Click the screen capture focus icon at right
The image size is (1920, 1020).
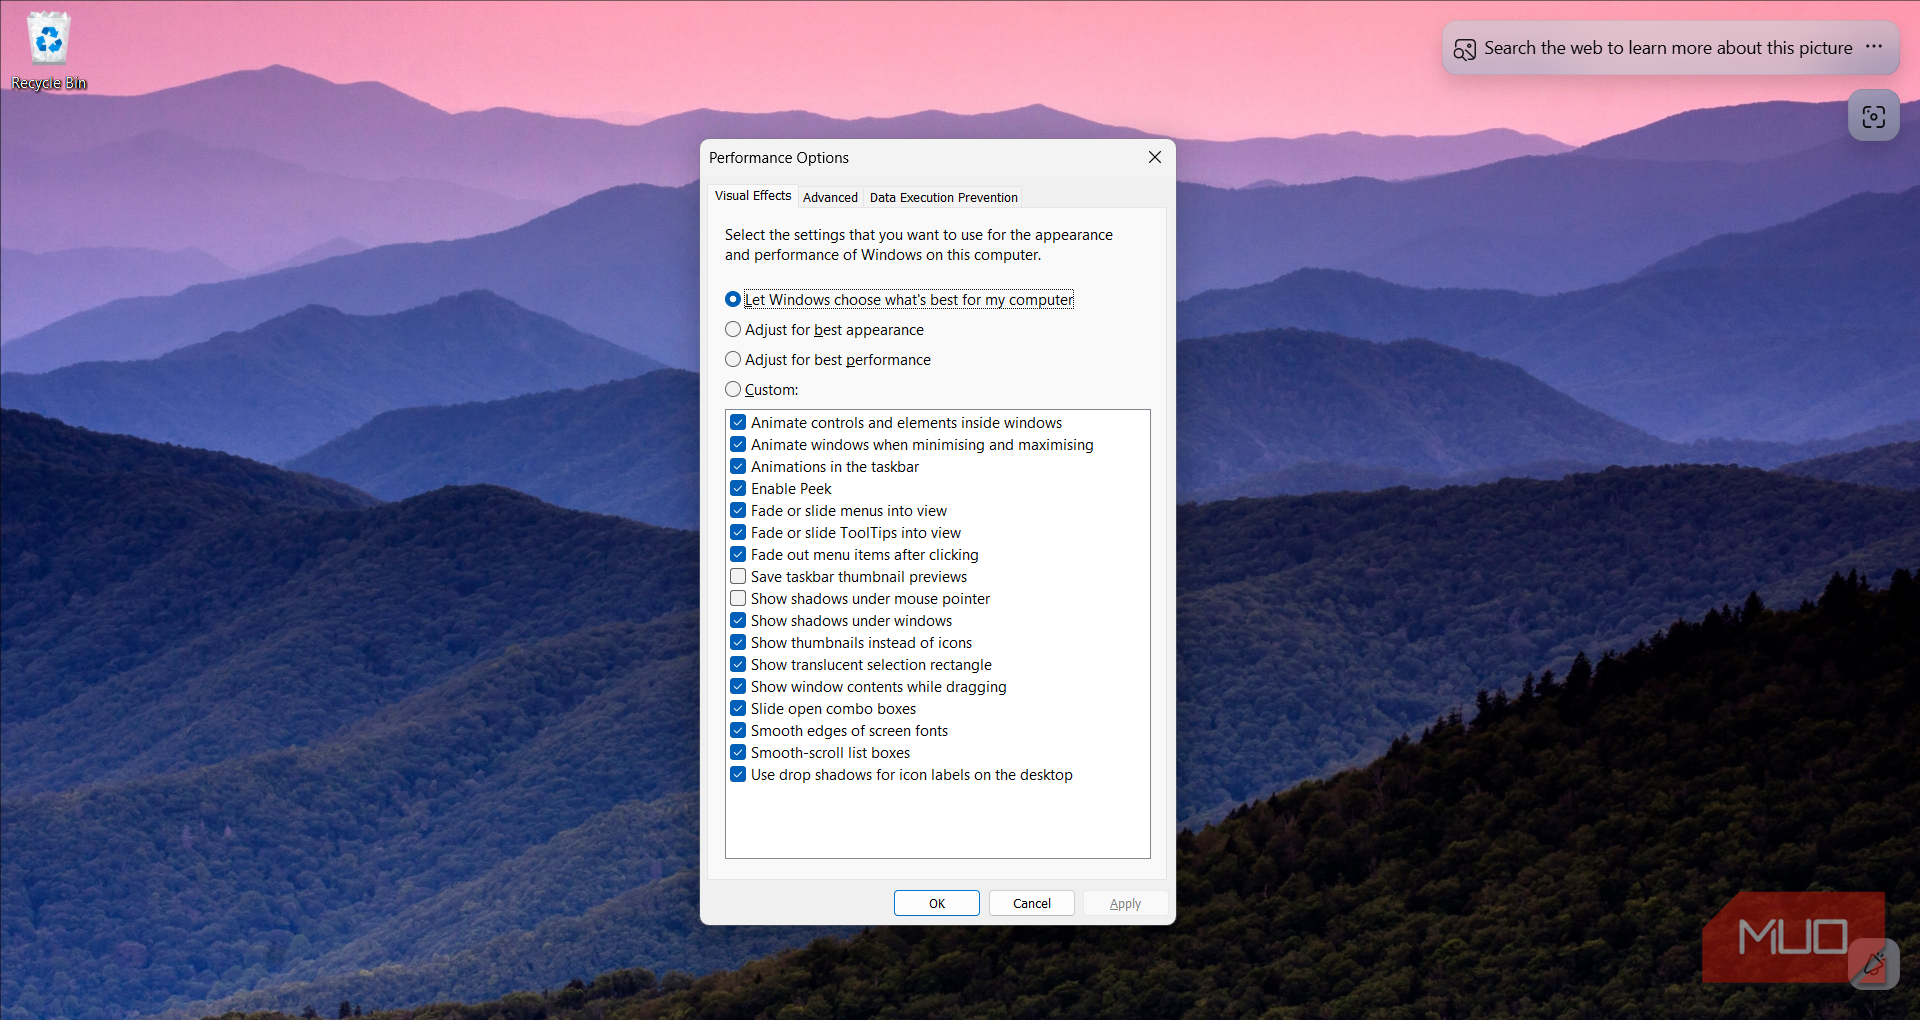[x=1873, y=116]
